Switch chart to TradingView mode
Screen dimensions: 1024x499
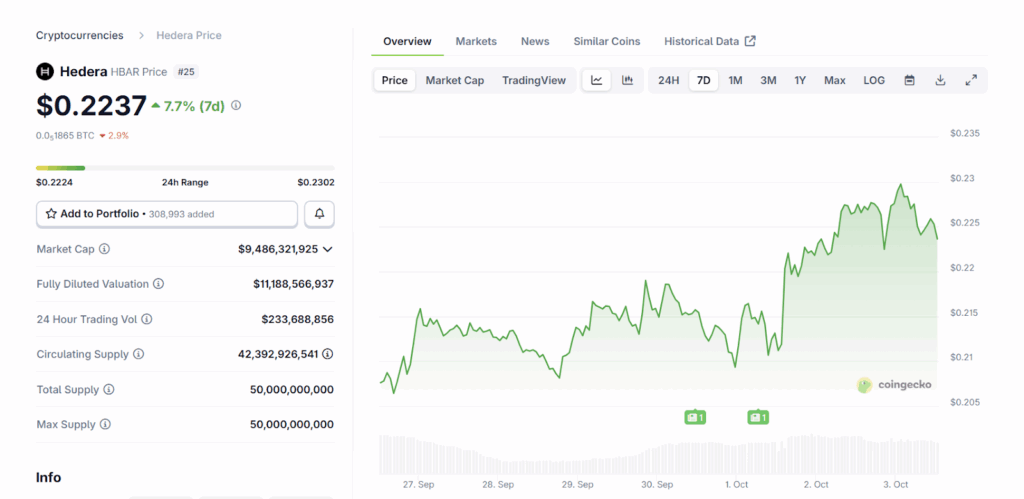pyautogui.click(x=533, y=80)
